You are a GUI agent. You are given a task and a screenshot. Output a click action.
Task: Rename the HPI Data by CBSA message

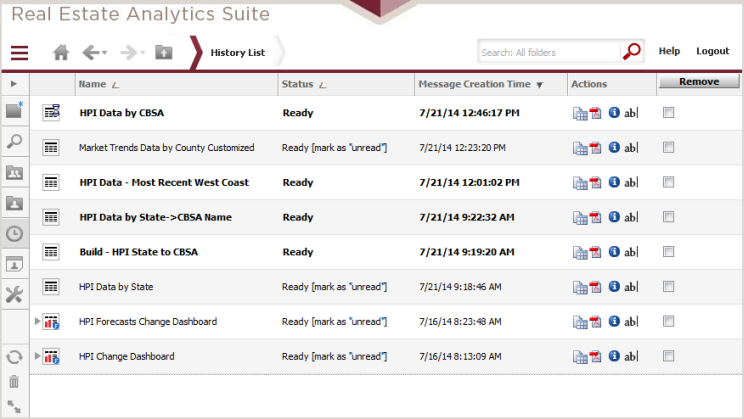pyautogui.click(x=631, y=113)
